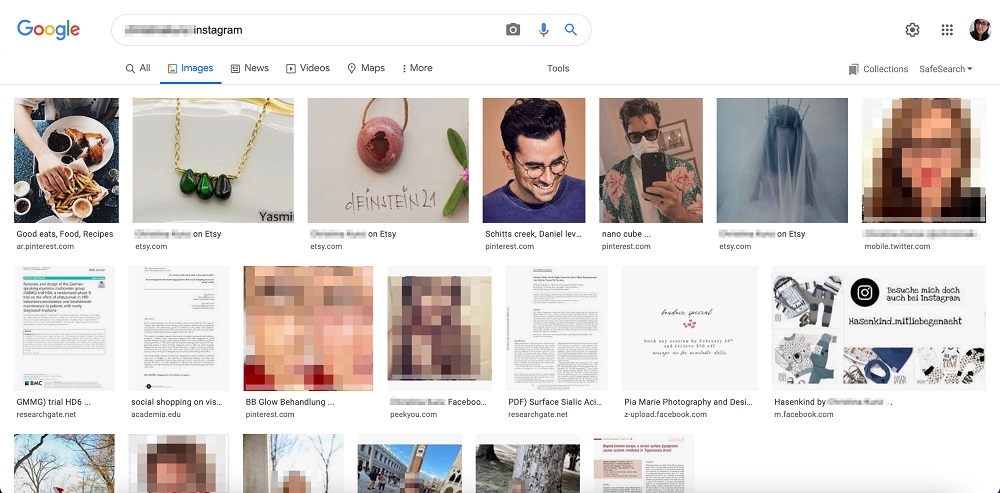Open the account profile avatar
Viewport: 1000px width, 493px height.
[980, 30]
